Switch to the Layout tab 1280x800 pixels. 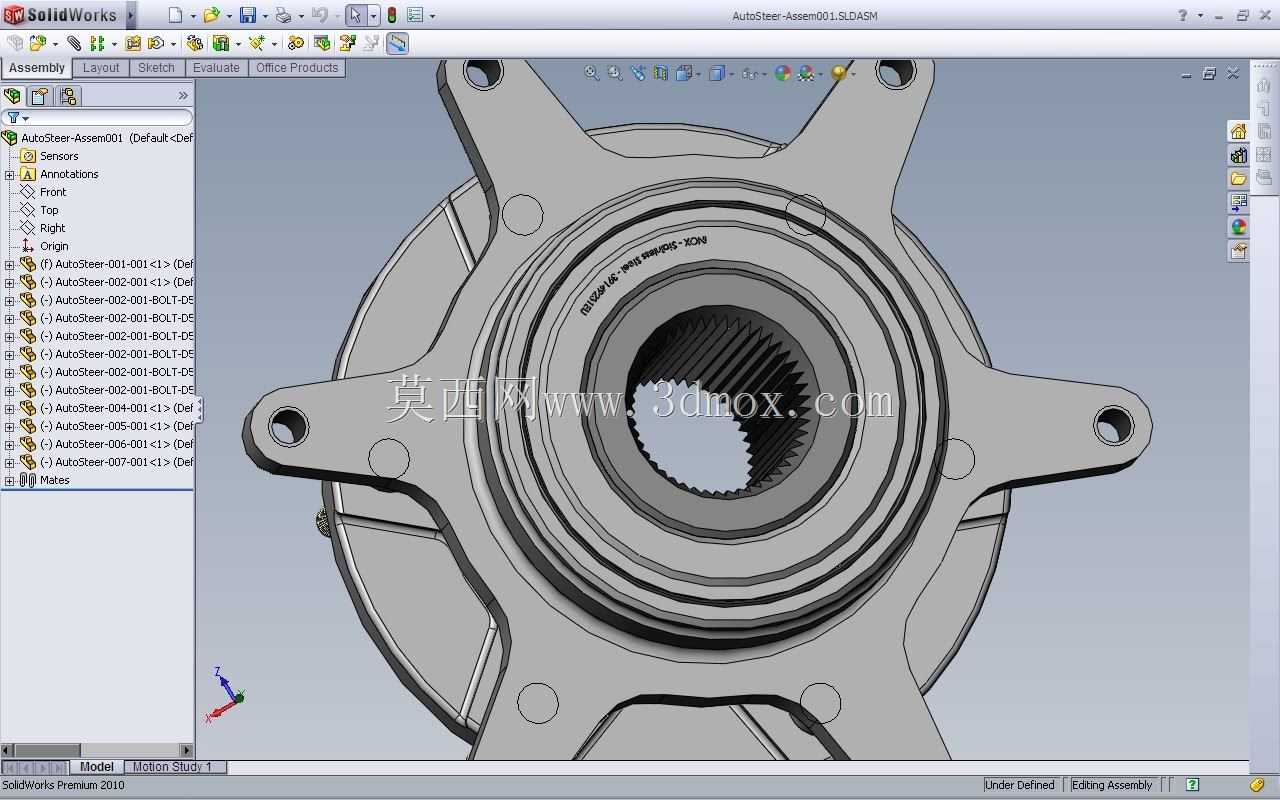pos(101,68)
